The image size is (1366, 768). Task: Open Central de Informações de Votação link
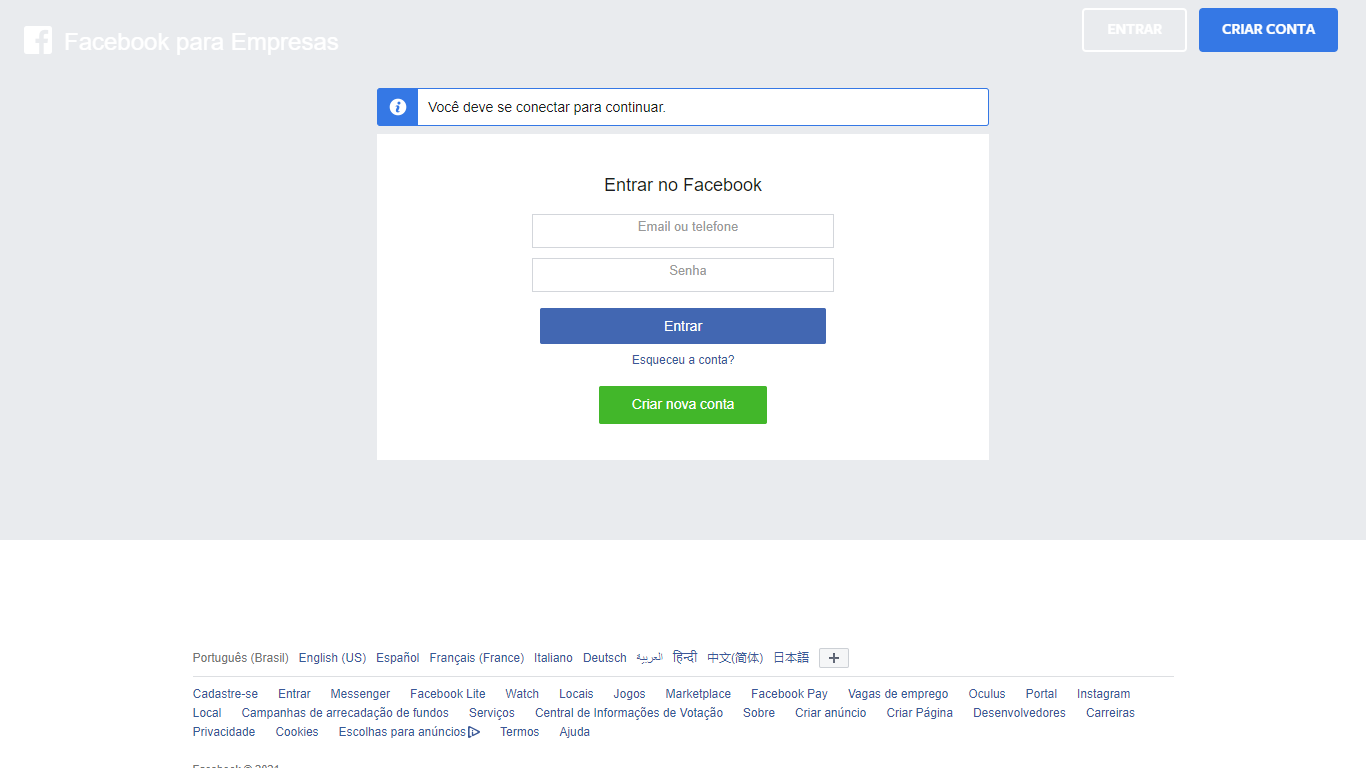[628, 713]
